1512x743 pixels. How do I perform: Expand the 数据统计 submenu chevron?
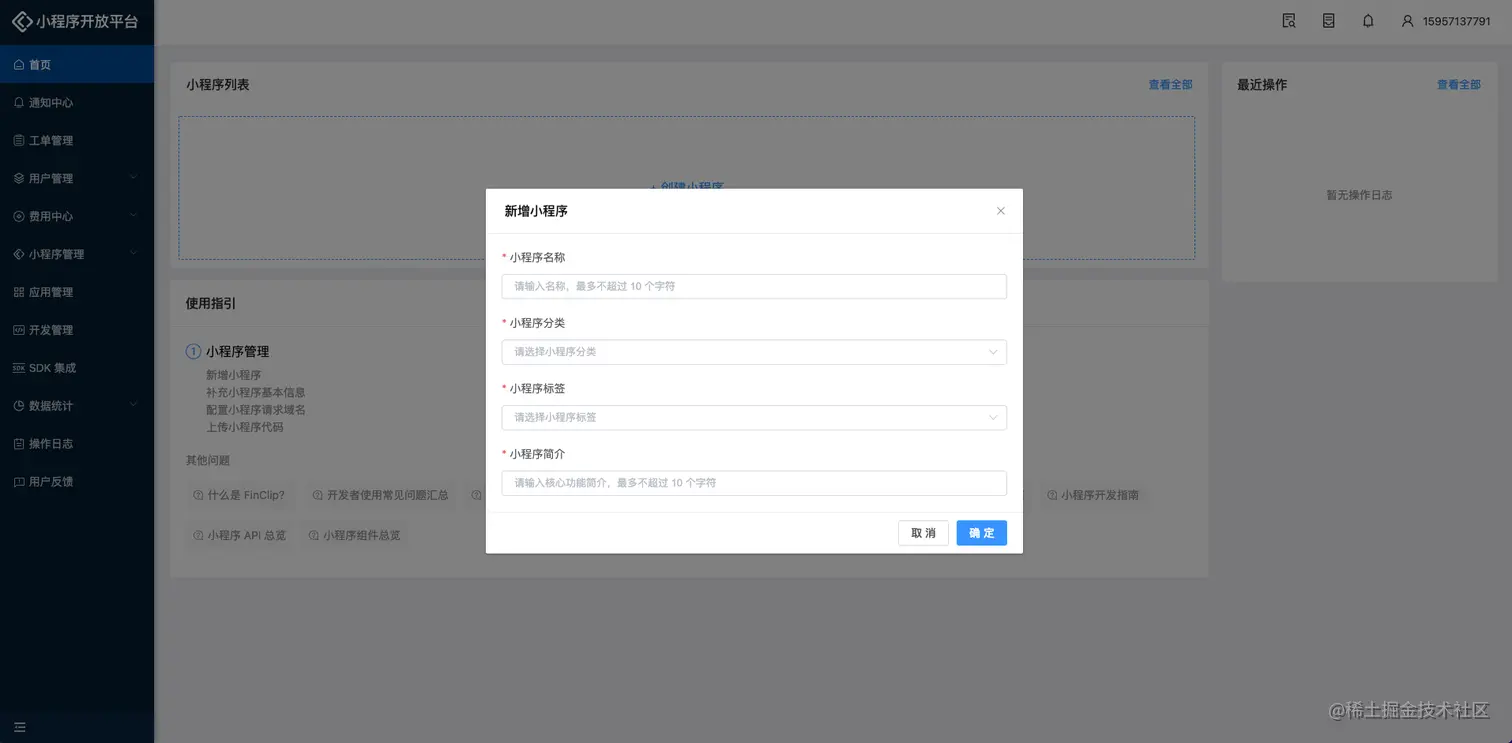pos(134,406)
